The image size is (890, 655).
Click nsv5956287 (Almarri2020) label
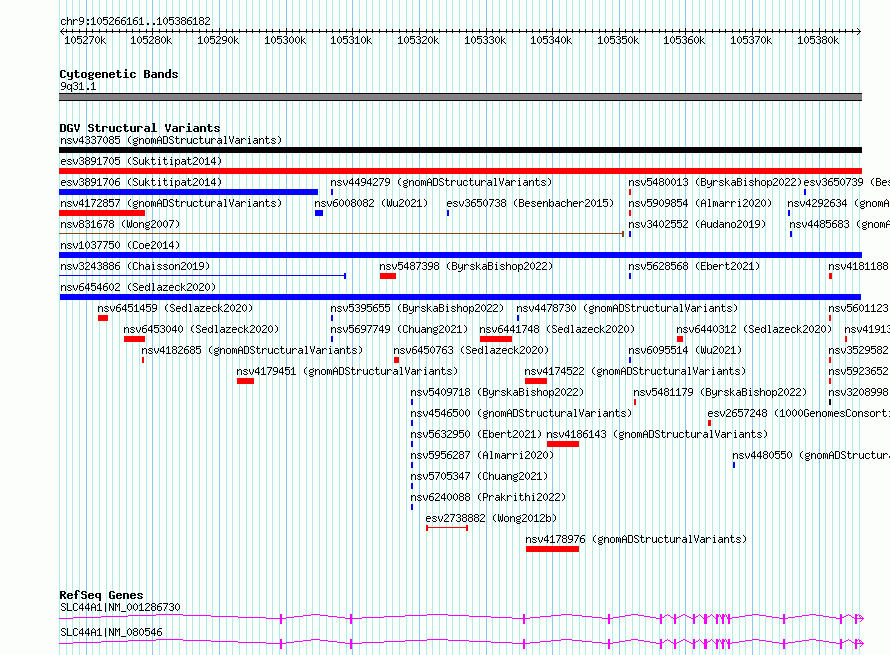click(x=482, y=455)
